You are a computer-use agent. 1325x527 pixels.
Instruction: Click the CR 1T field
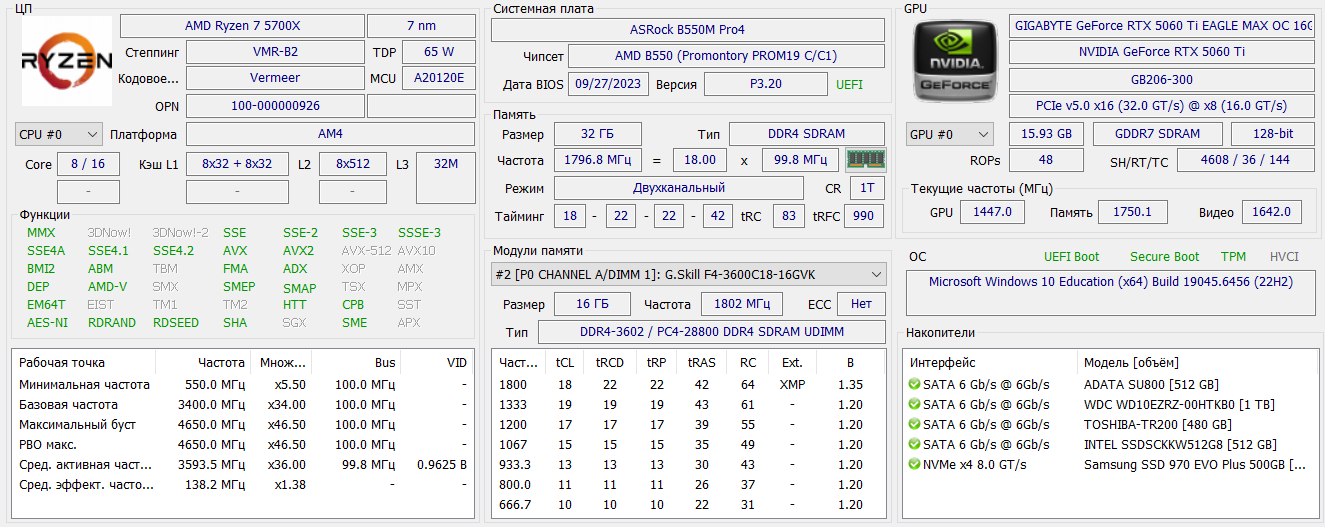click(x=867, y=188)
